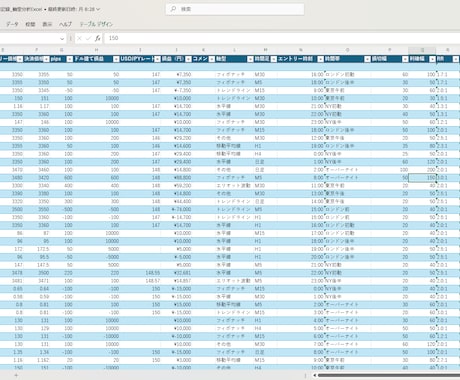Screen dimensions: 460x380
Task: Open filter dropdown for エントリー時刻 column
Action: (x=320, y=59)
